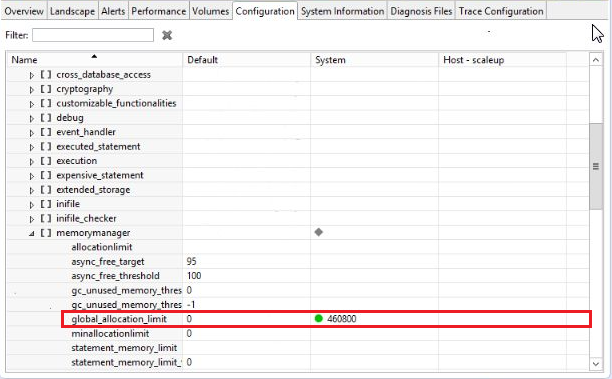The height and width of the screenshot is (379, 612).
Task: Expand the event_handler tree node
Action: click(x=32, y=133)
